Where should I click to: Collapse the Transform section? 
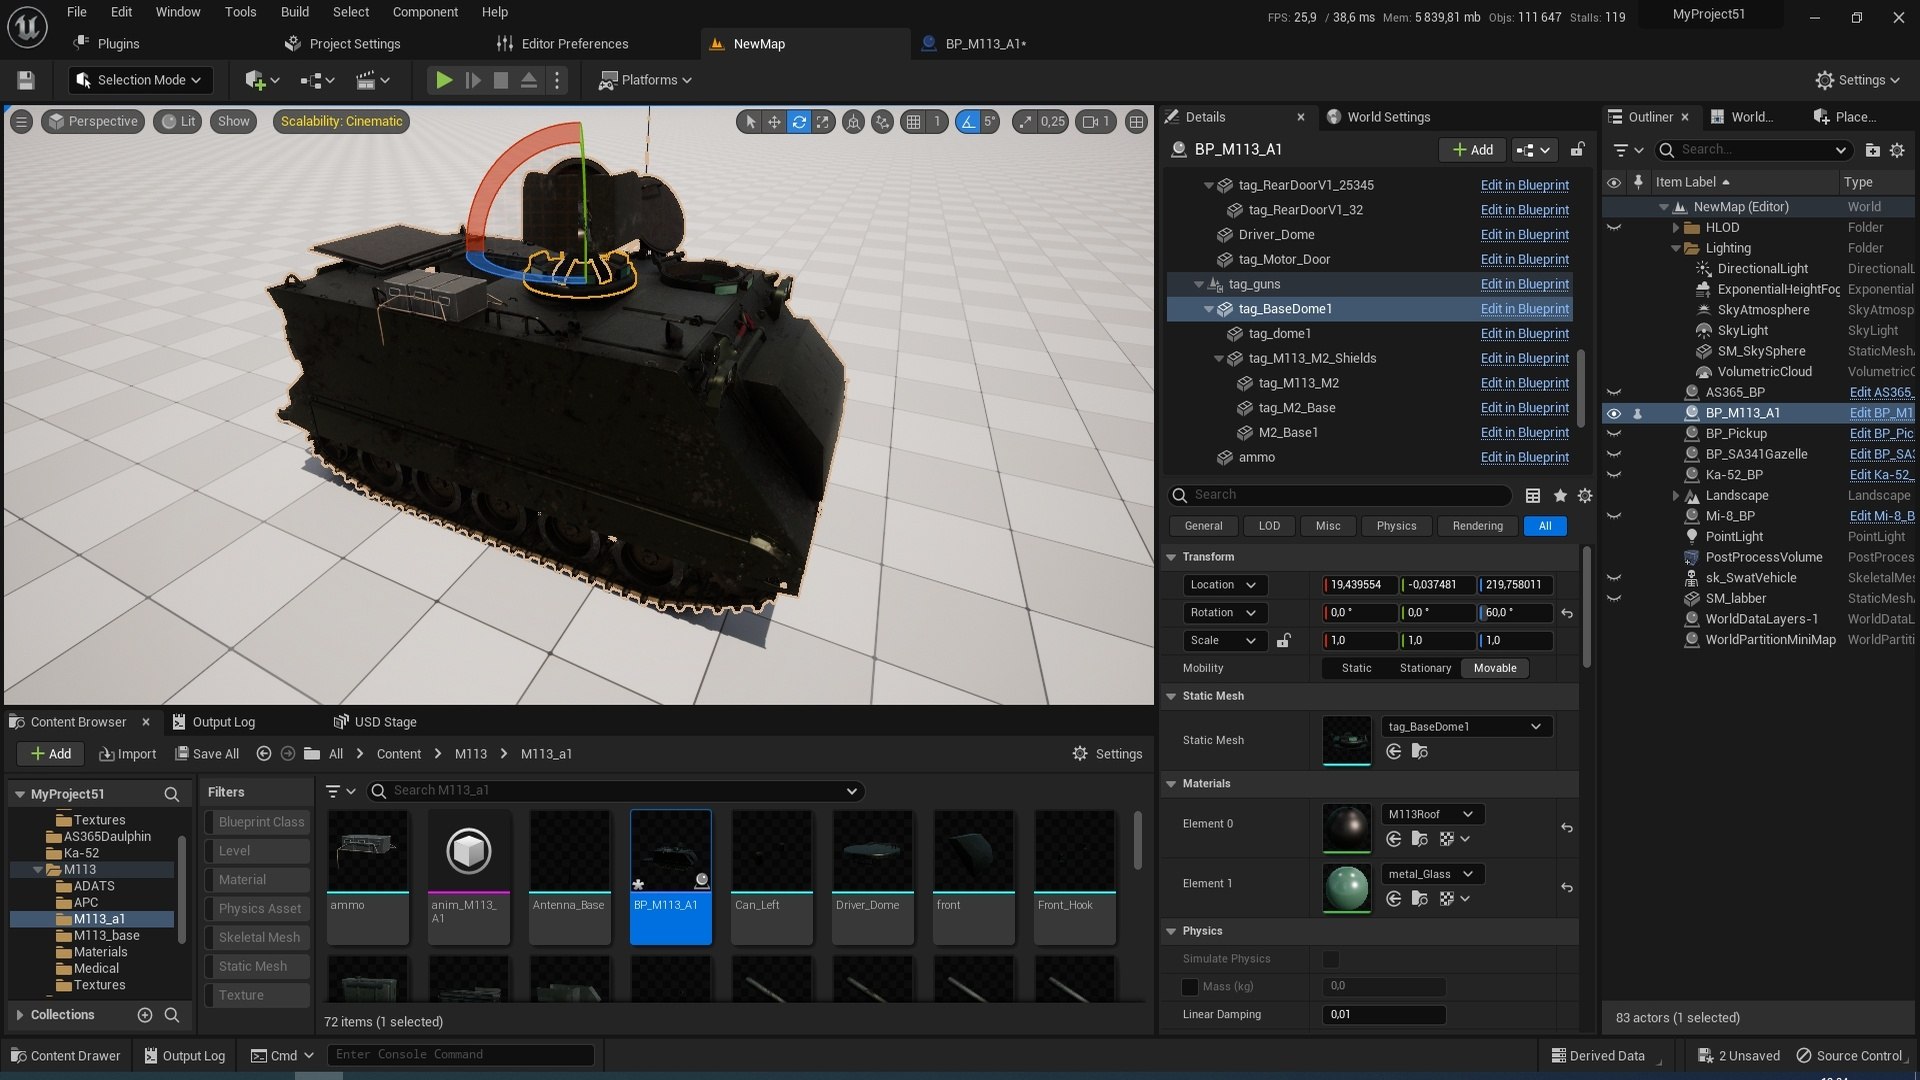1171,557
